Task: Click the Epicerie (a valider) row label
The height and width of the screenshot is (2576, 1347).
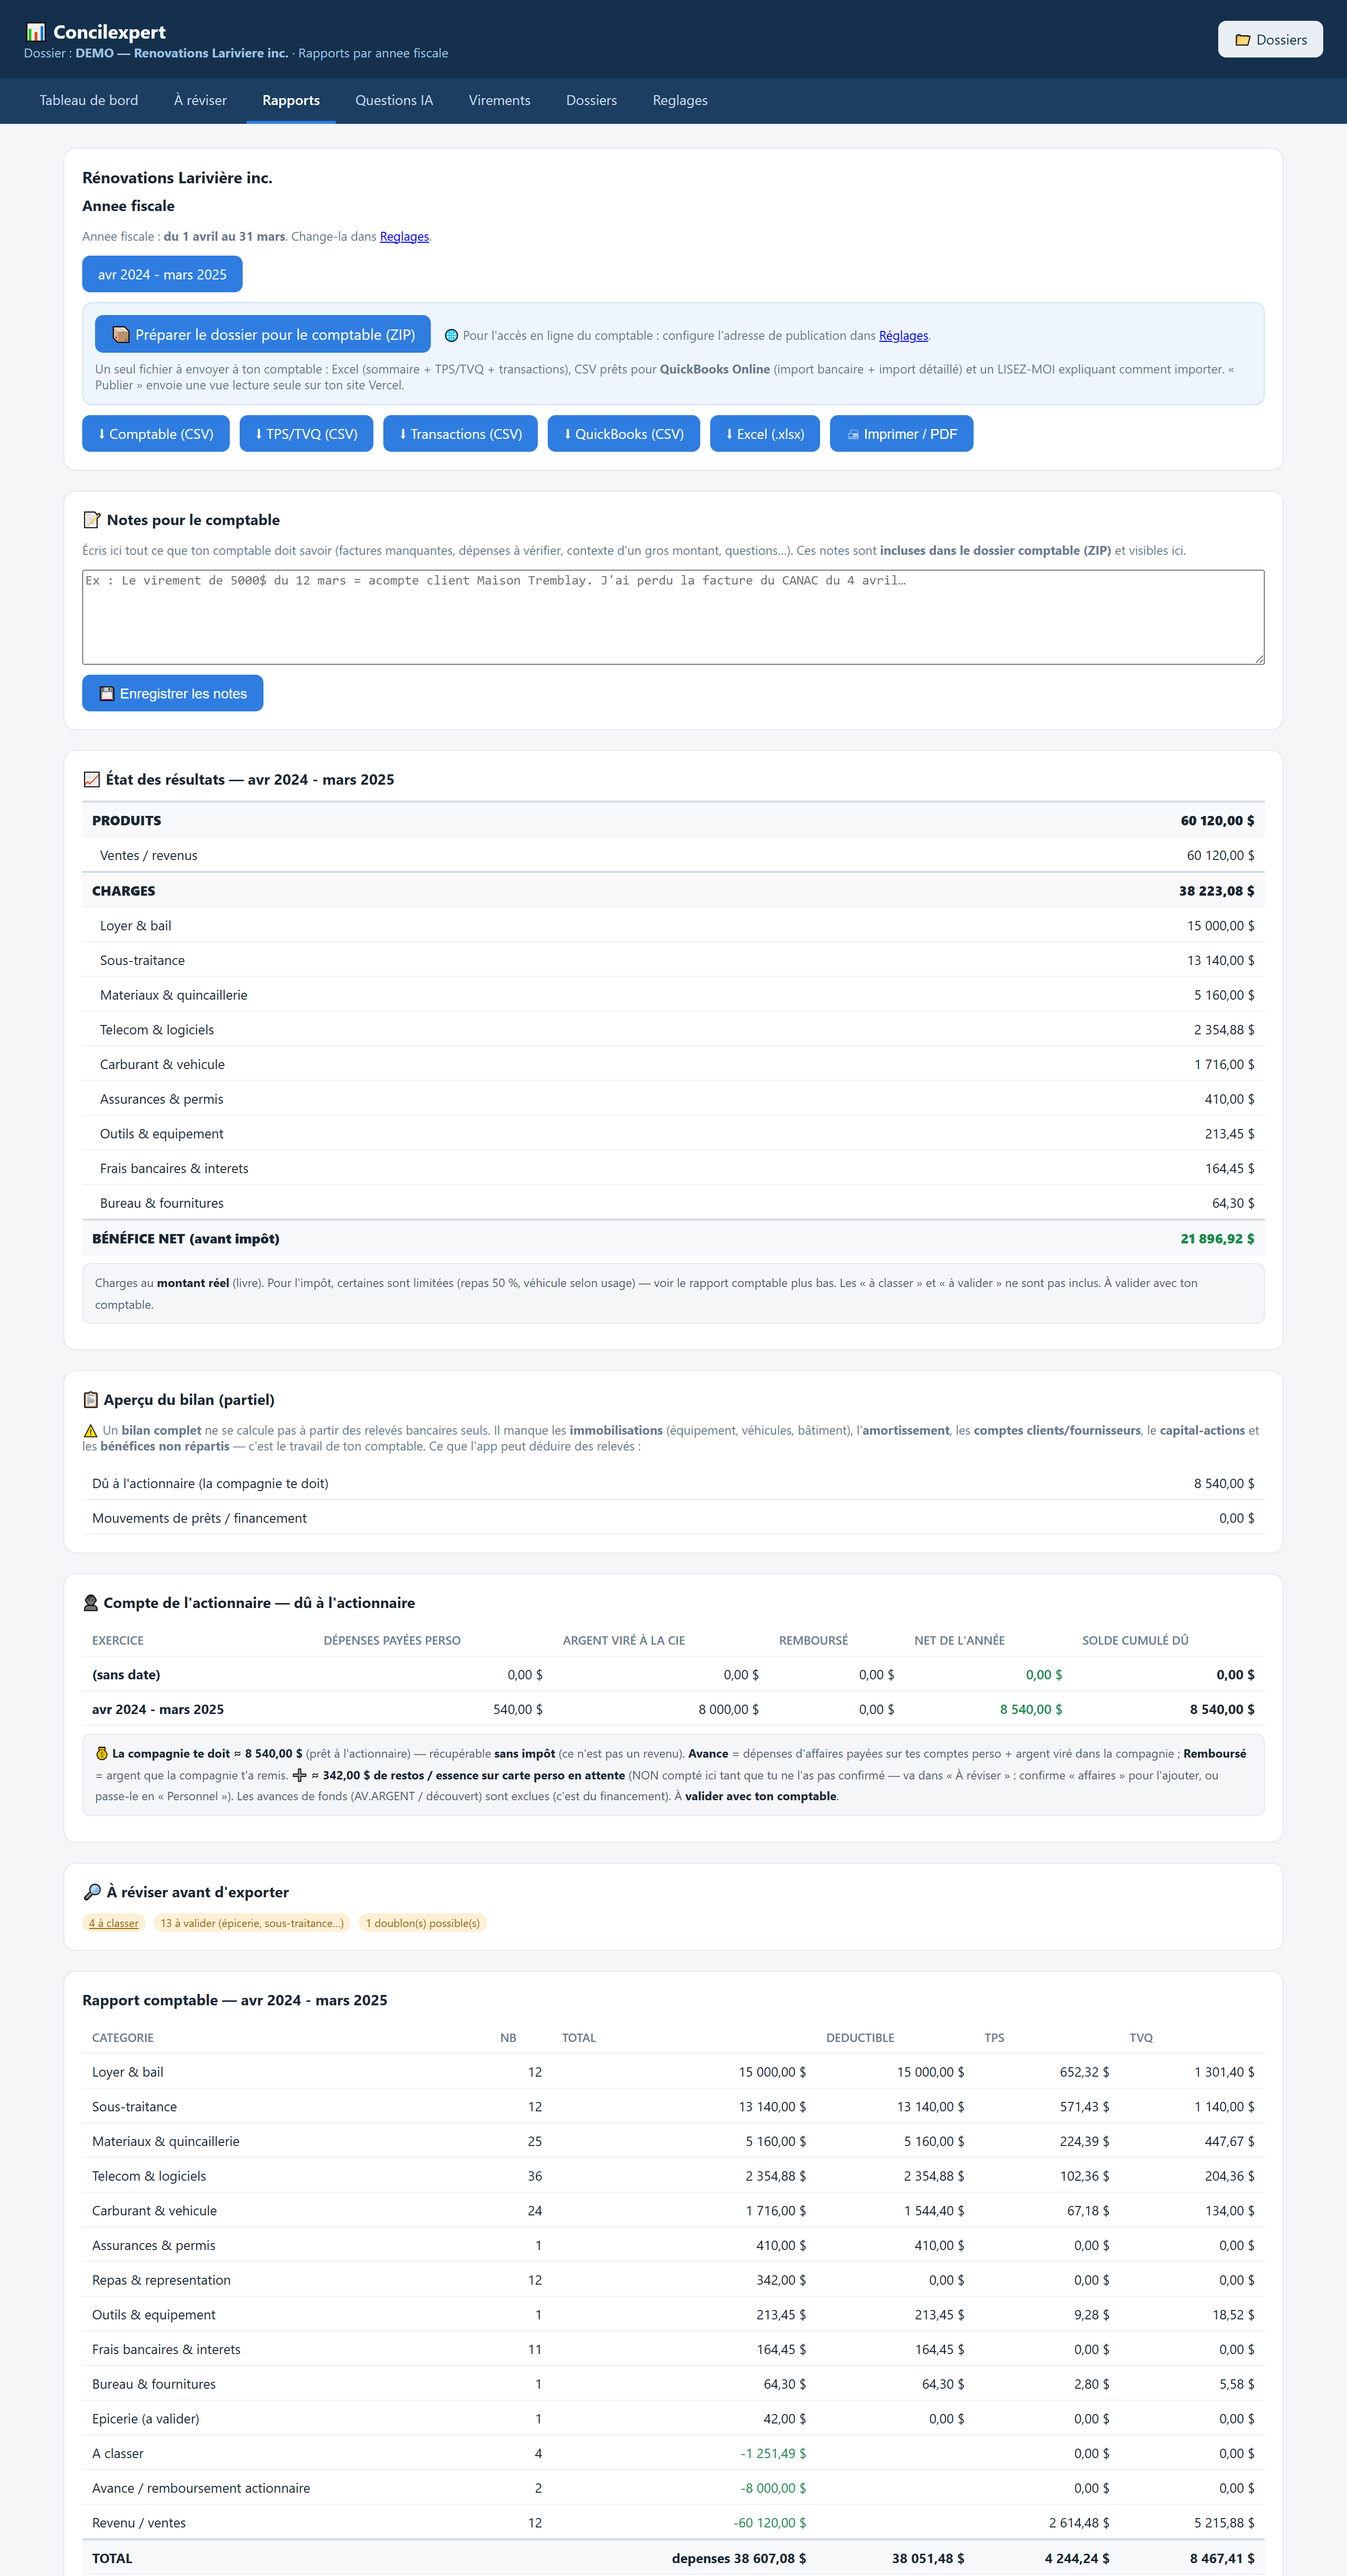Action: pos(146,2419)
